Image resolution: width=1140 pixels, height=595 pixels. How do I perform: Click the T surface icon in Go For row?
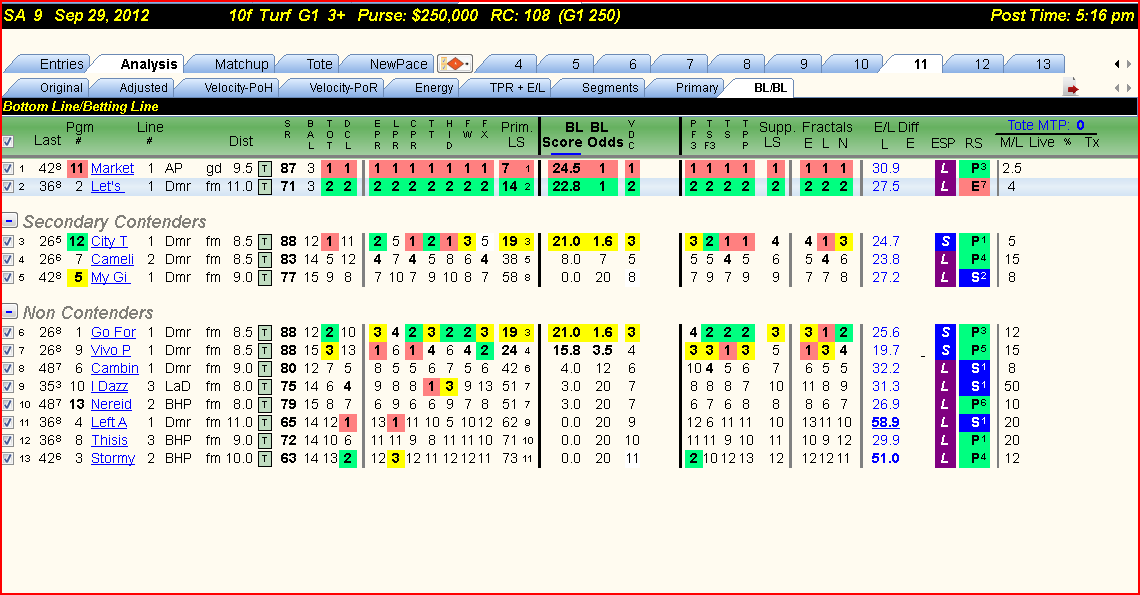pyautogui.click(x=265, y=332)
